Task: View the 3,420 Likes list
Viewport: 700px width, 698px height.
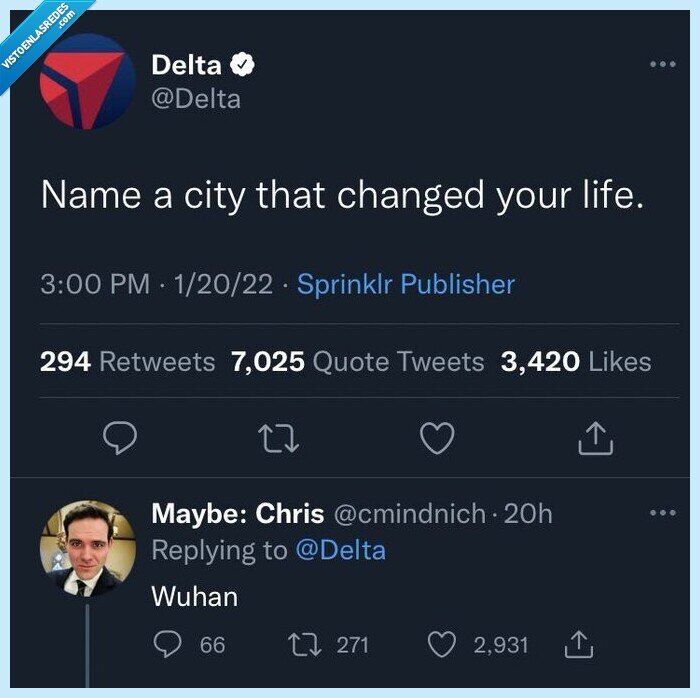Action: pyautogui.click(x=575, y=361)
